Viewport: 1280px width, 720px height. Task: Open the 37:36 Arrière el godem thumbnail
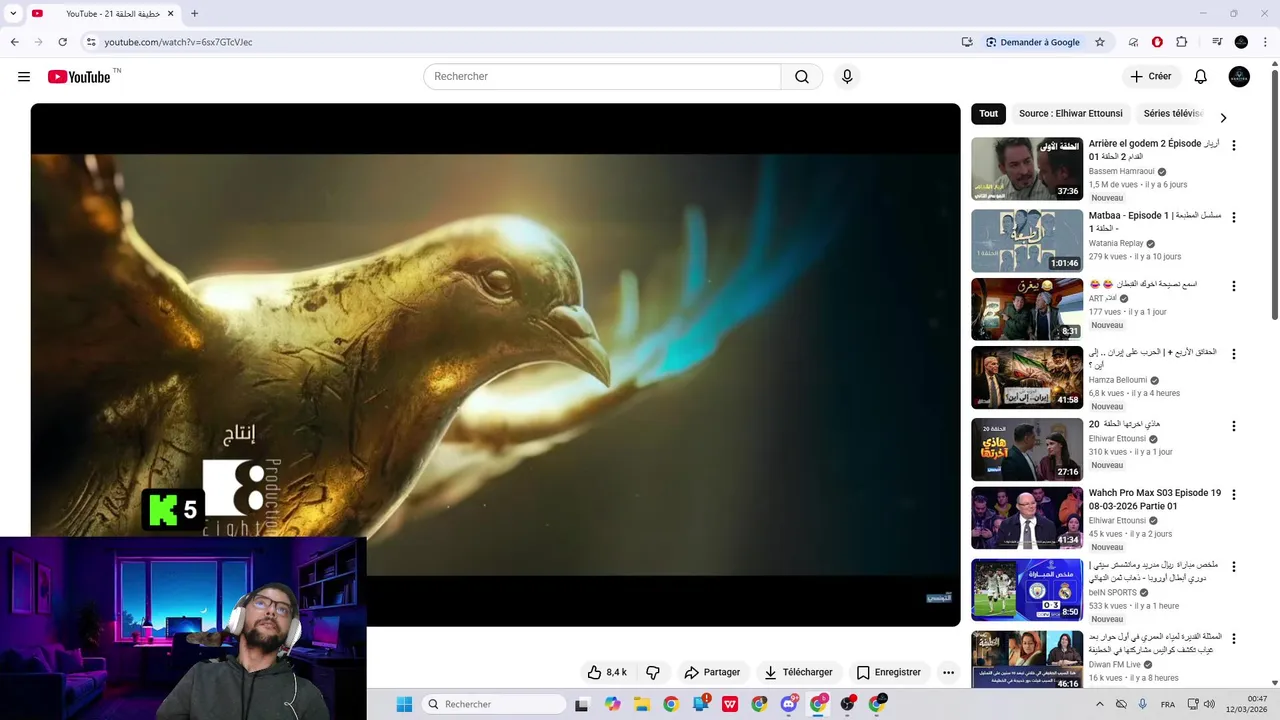coord(1027,169)
